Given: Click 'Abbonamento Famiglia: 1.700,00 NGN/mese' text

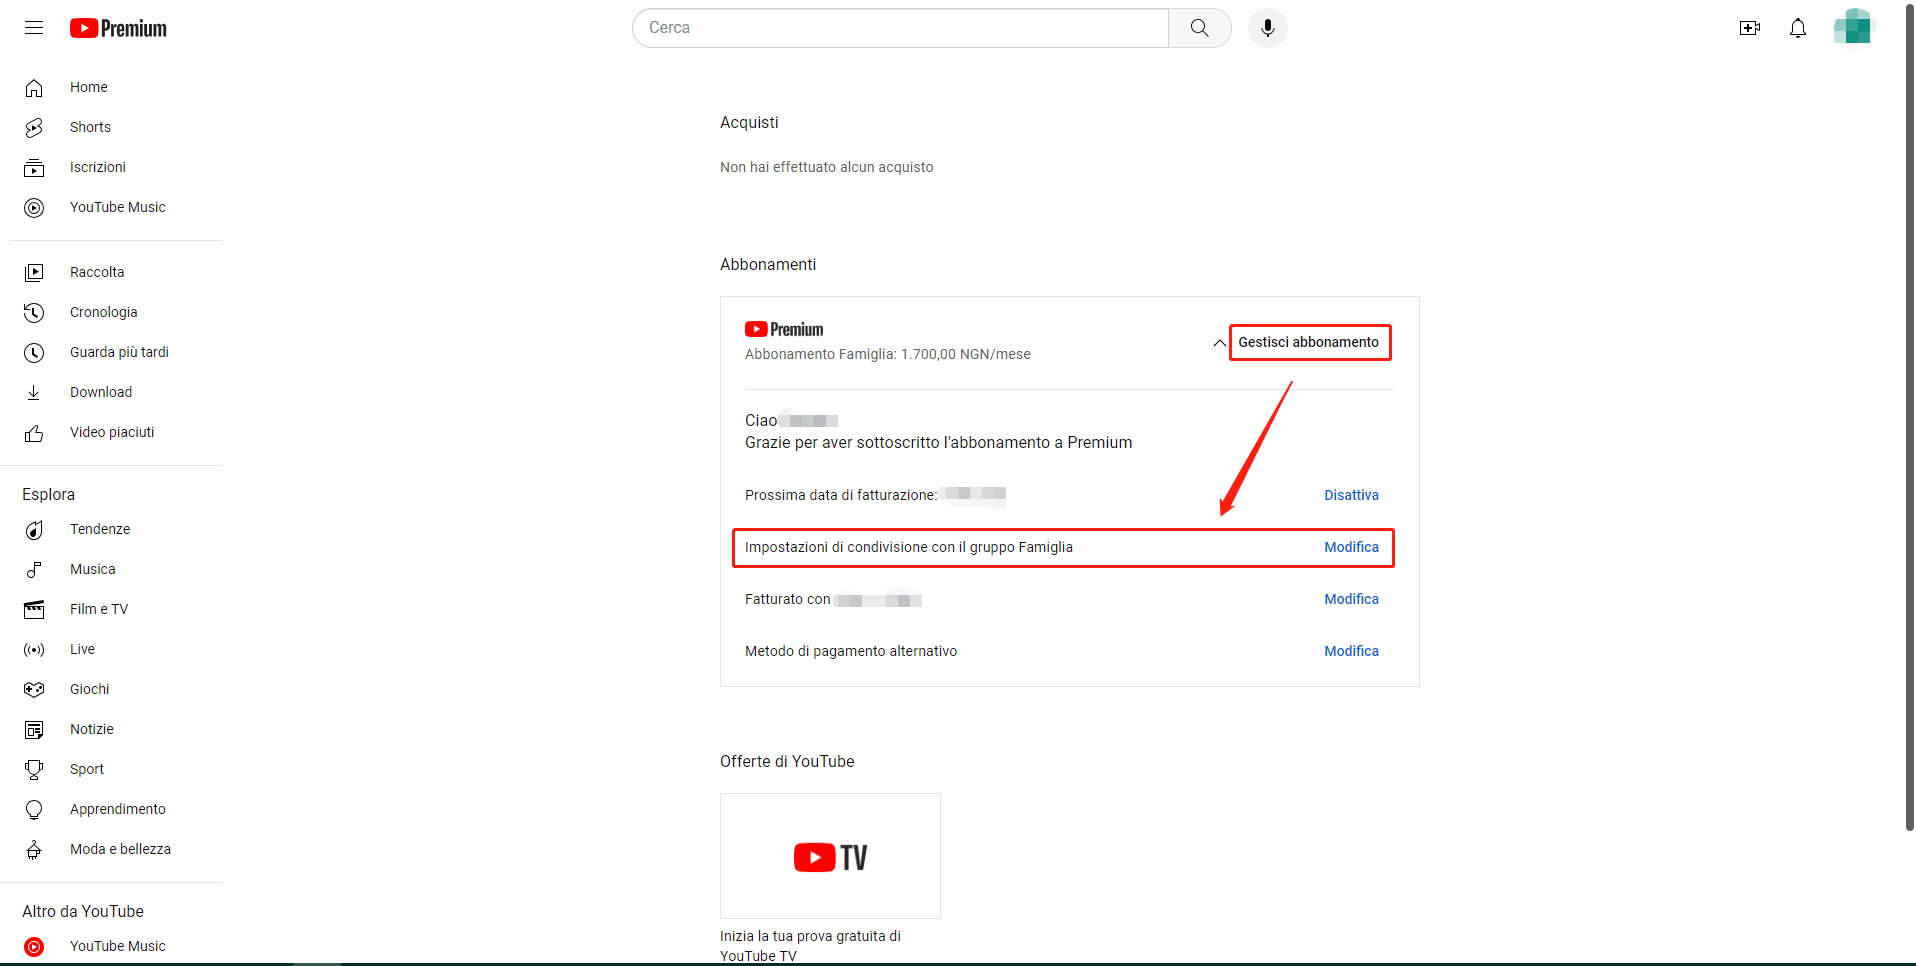Looking at the screenshot, I should coord(887,354).
